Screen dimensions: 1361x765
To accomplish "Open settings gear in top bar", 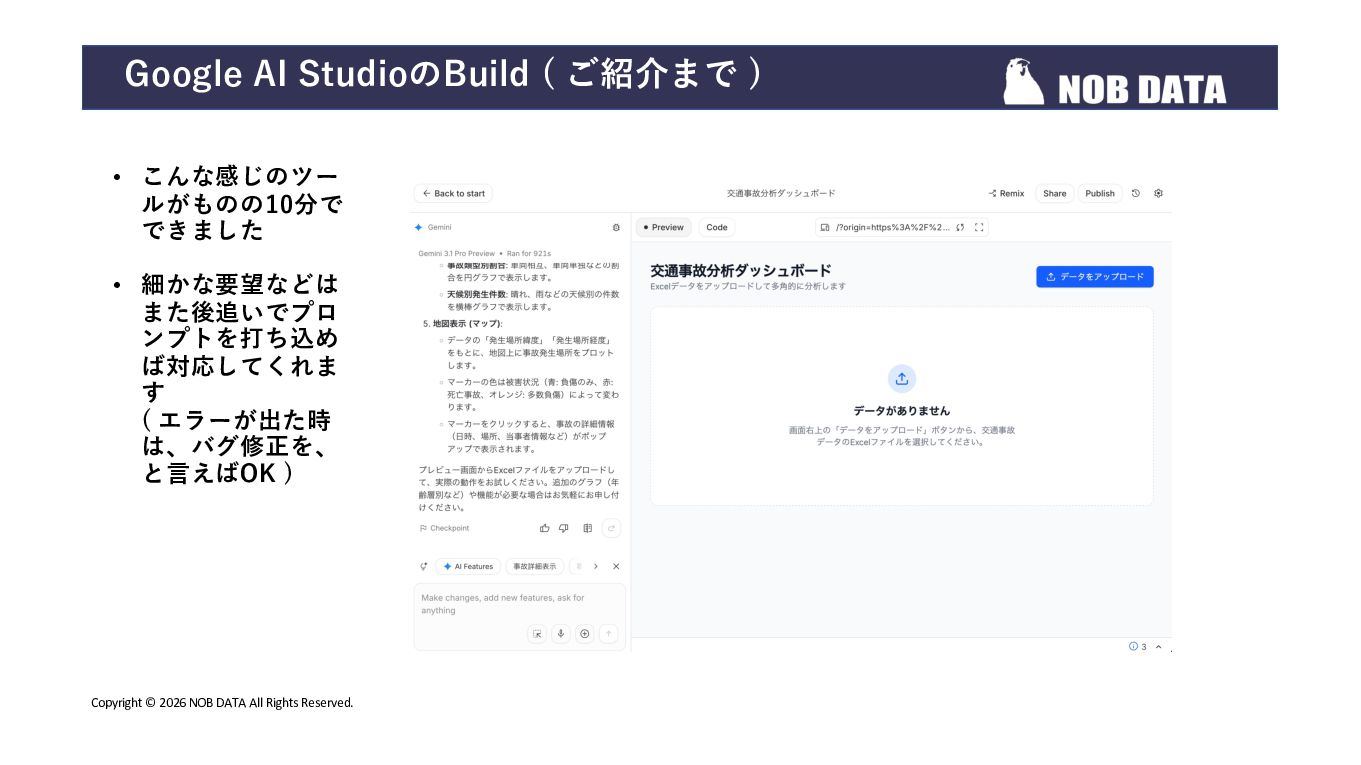I will coord(1159,193).
